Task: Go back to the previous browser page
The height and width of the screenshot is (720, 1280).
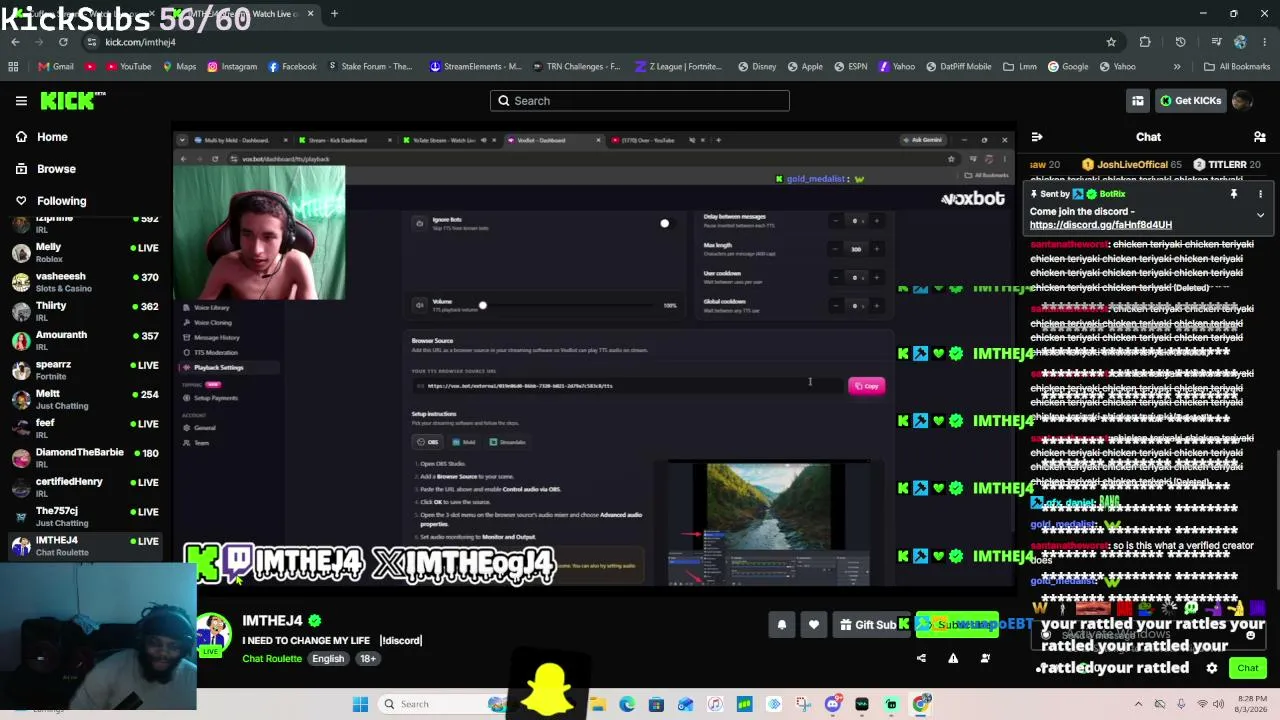Action: (x=15, y=42)
